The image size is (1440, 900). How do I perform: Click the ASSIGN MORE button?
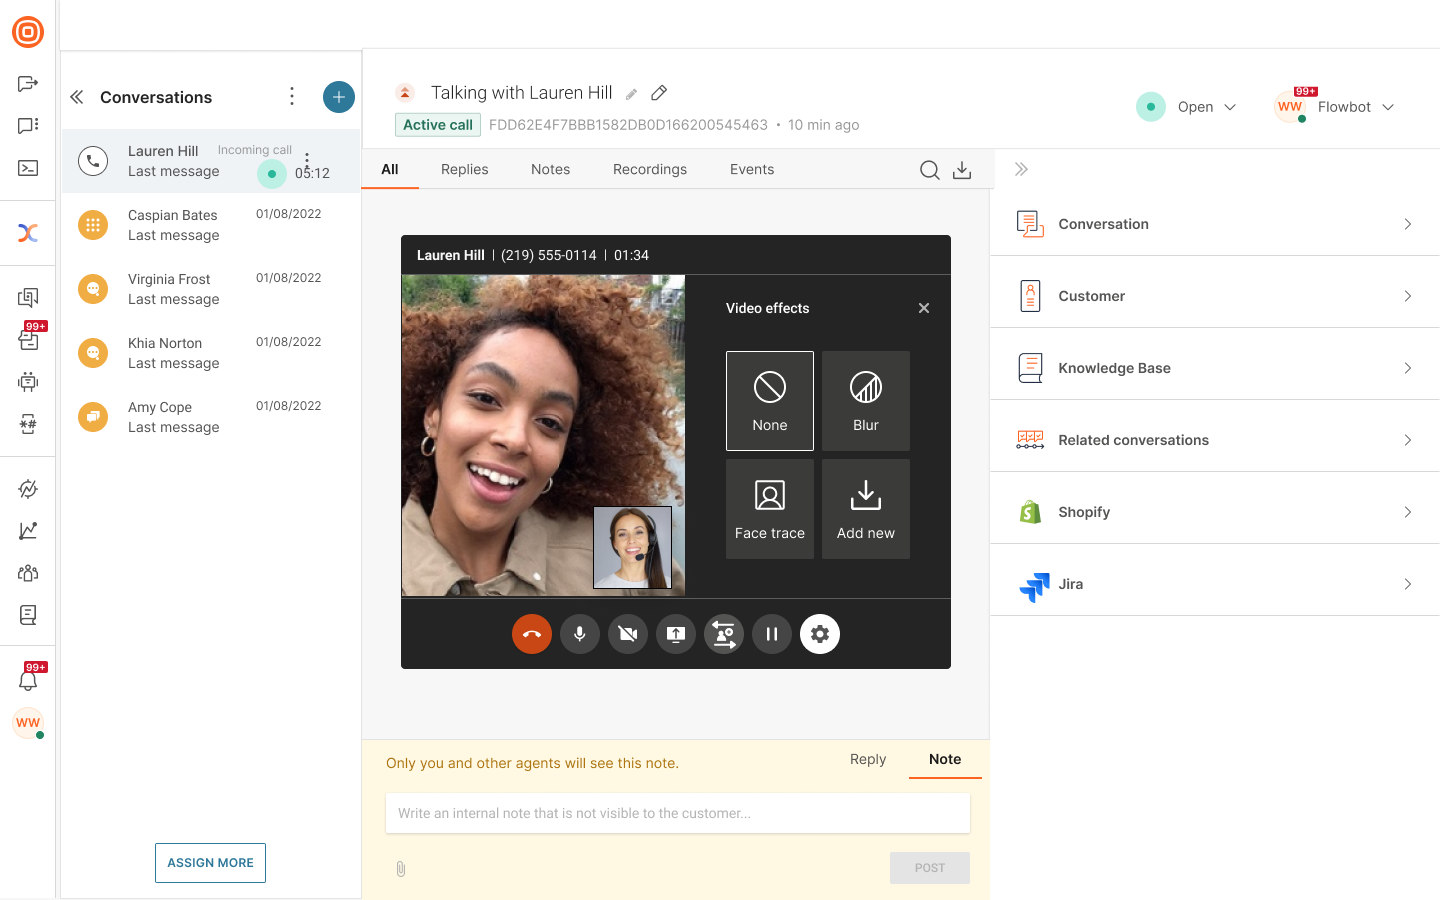(210, 863)
